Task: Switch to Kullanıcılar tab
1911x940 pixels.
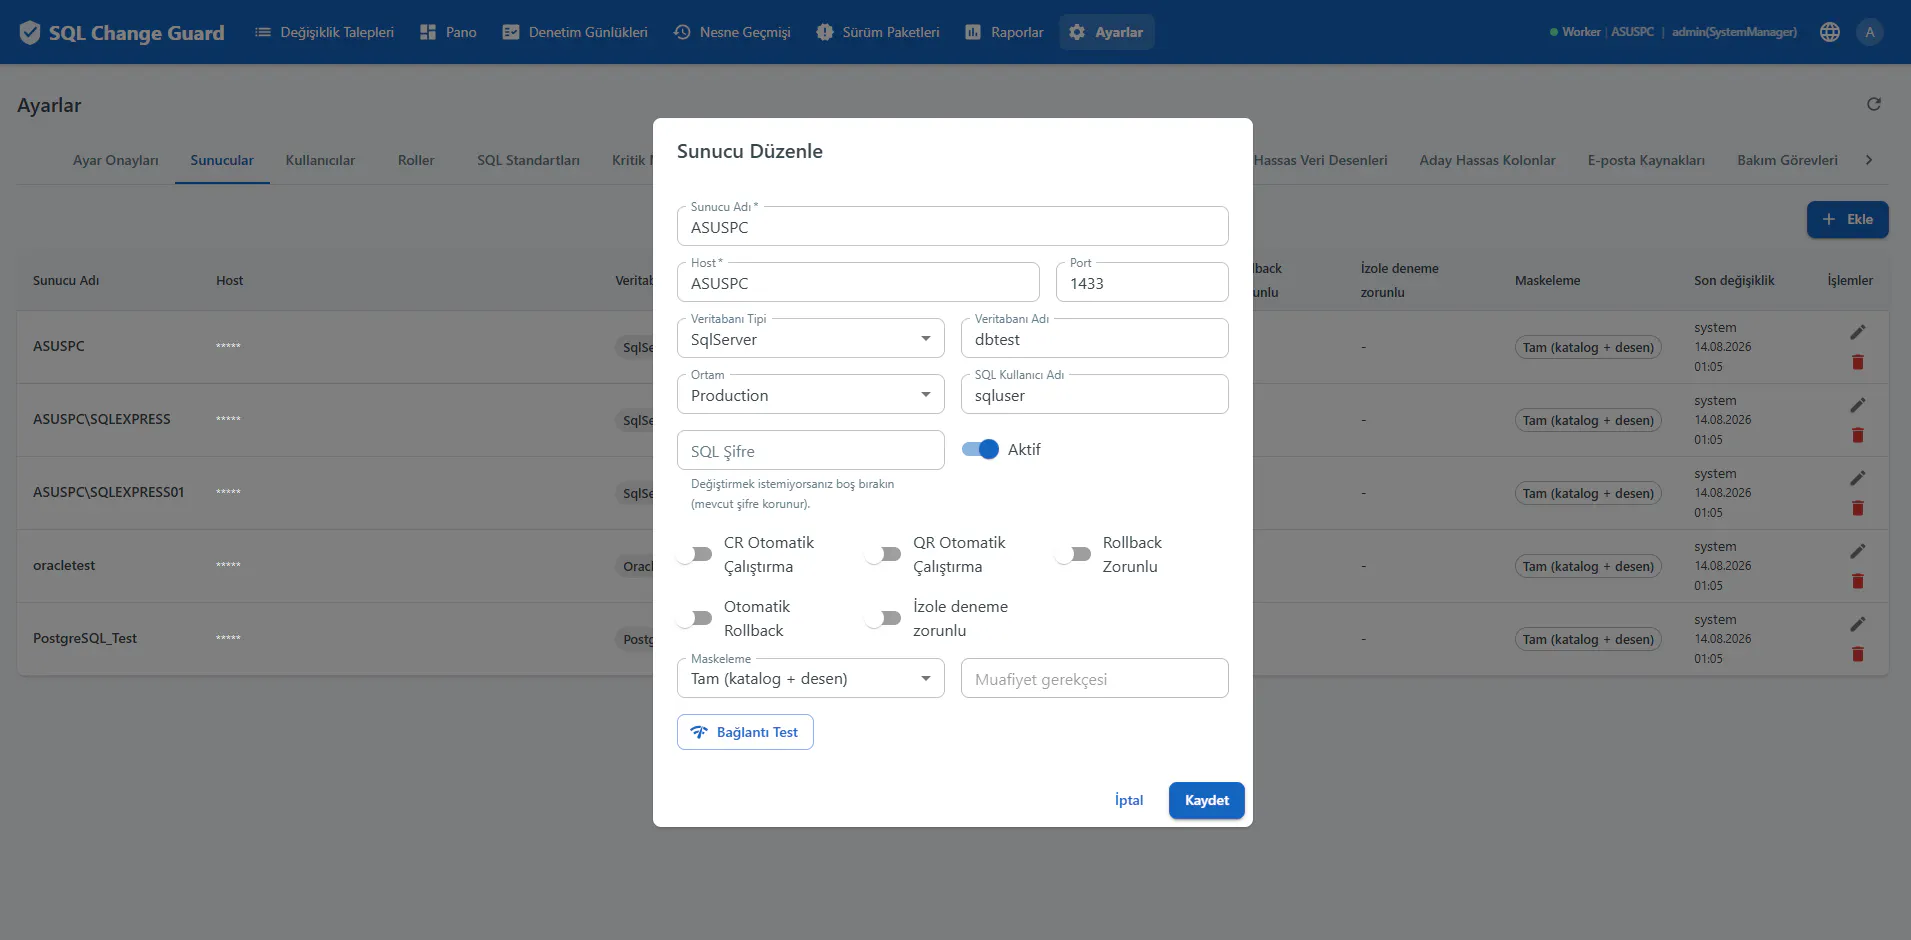Action: [x=320, y=160]
